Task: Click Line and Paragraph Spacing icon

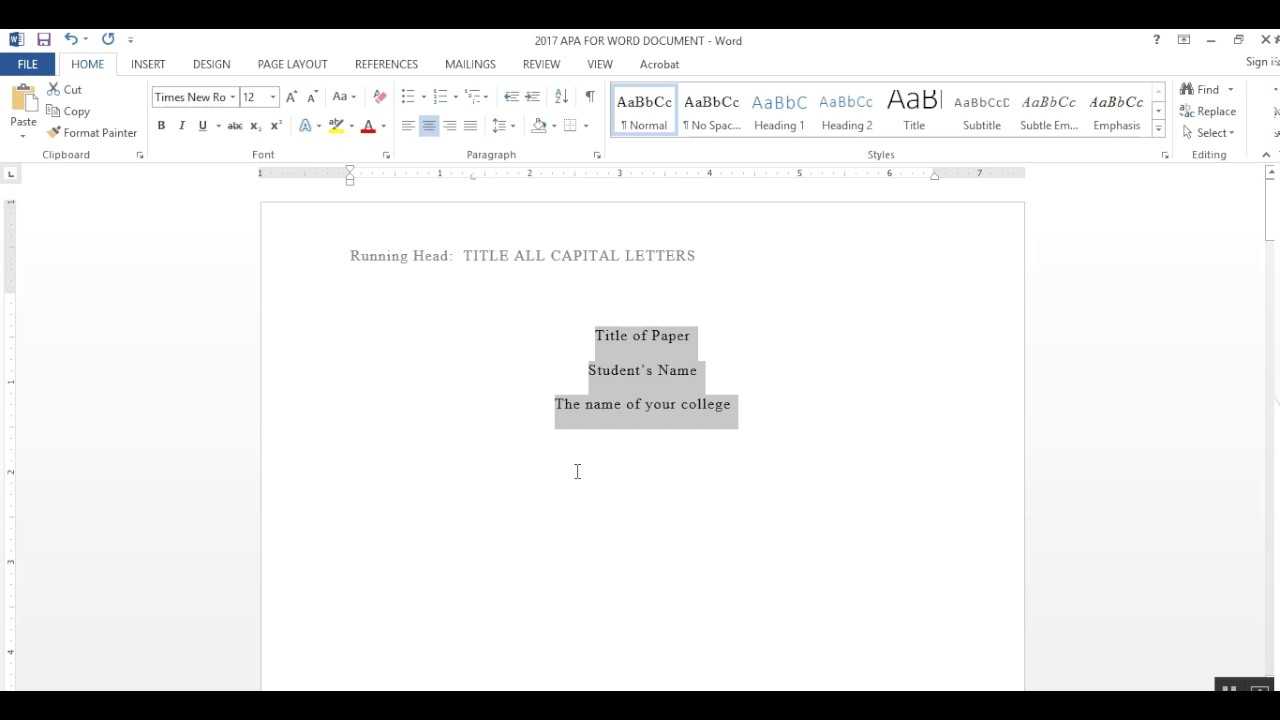Action: [x=499, y=126]
